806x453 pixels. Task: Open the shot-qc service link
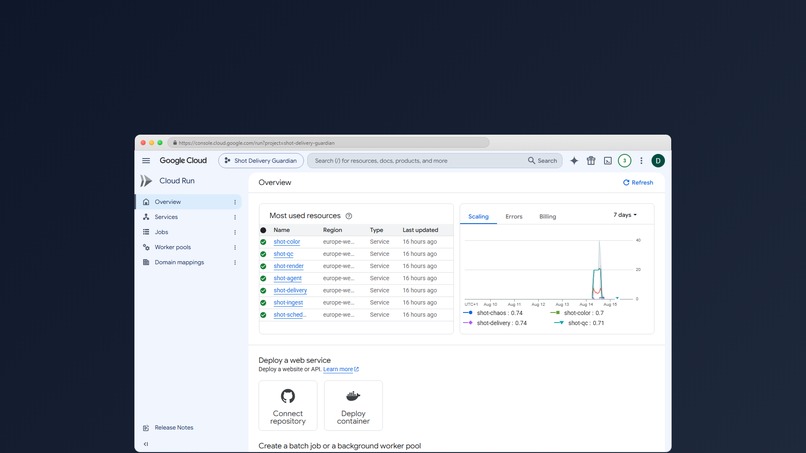(x=283, y=254)
